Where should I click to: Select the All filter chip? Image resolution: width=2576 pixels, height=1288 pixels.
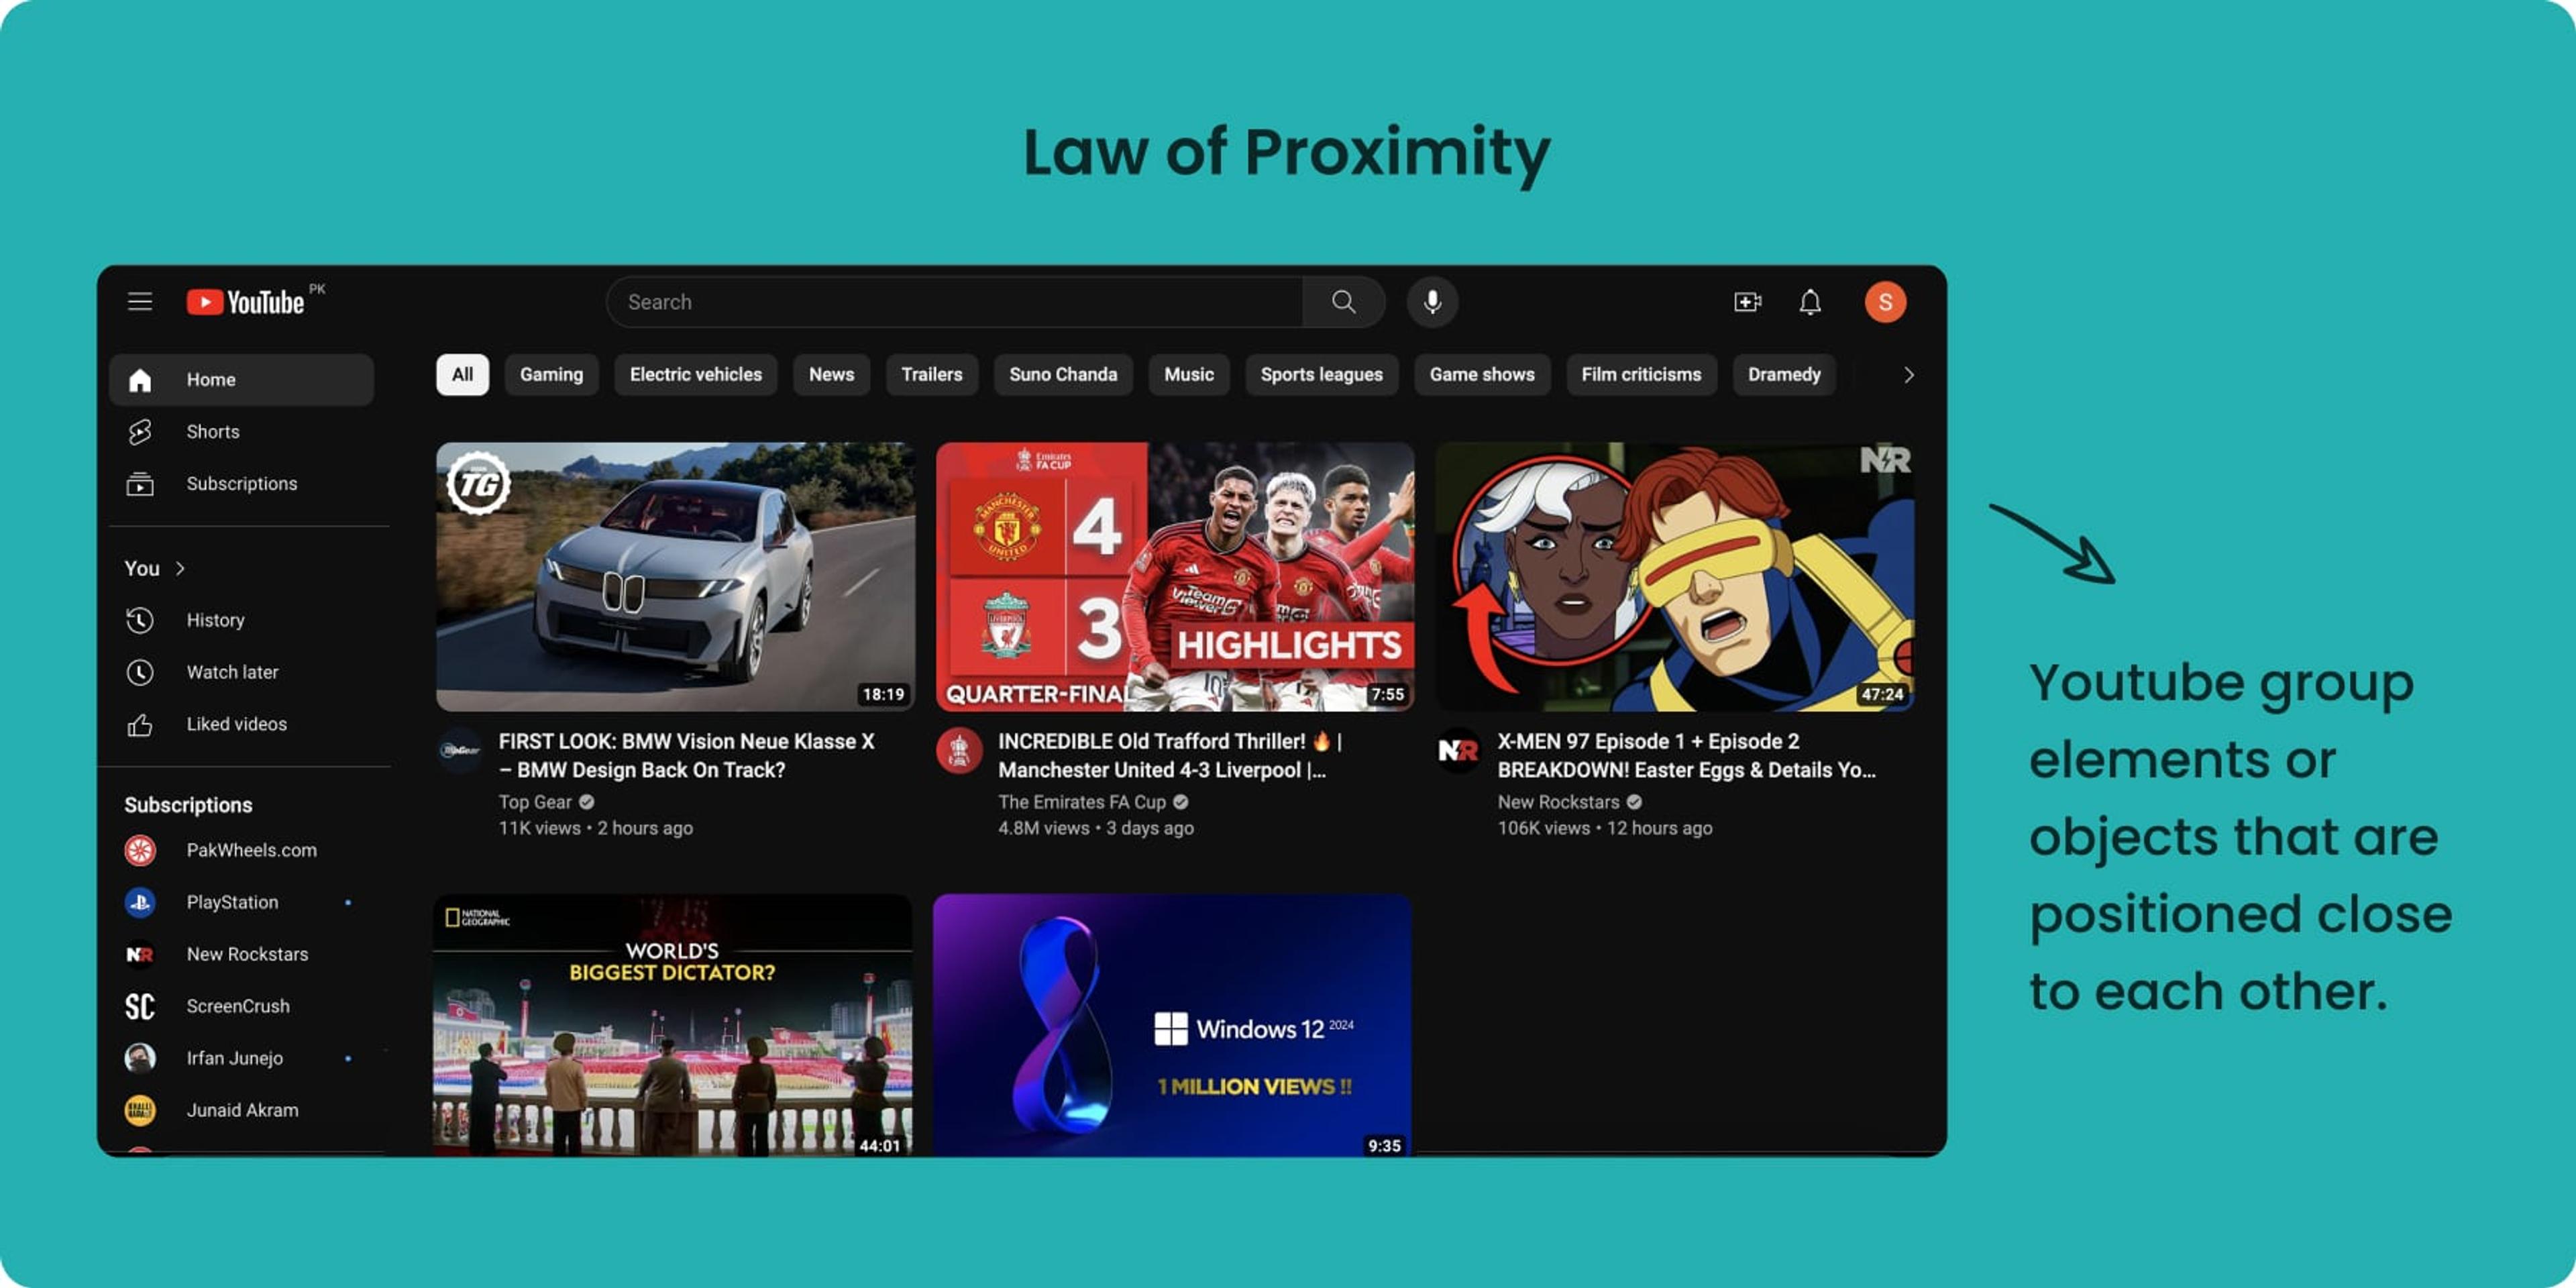coord(462,375)
